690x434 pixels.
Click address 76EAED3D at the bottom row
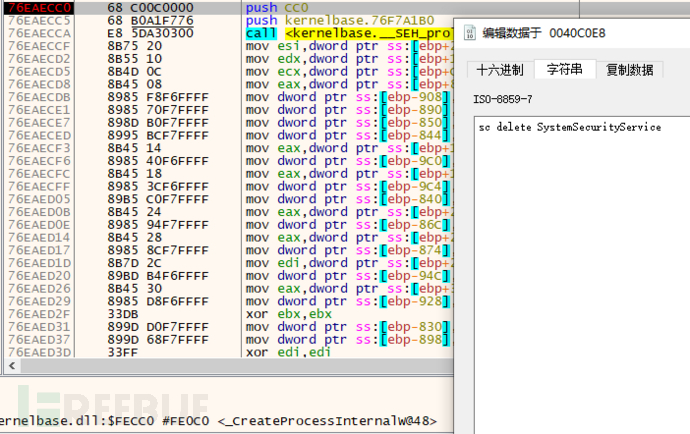point(38,353)
